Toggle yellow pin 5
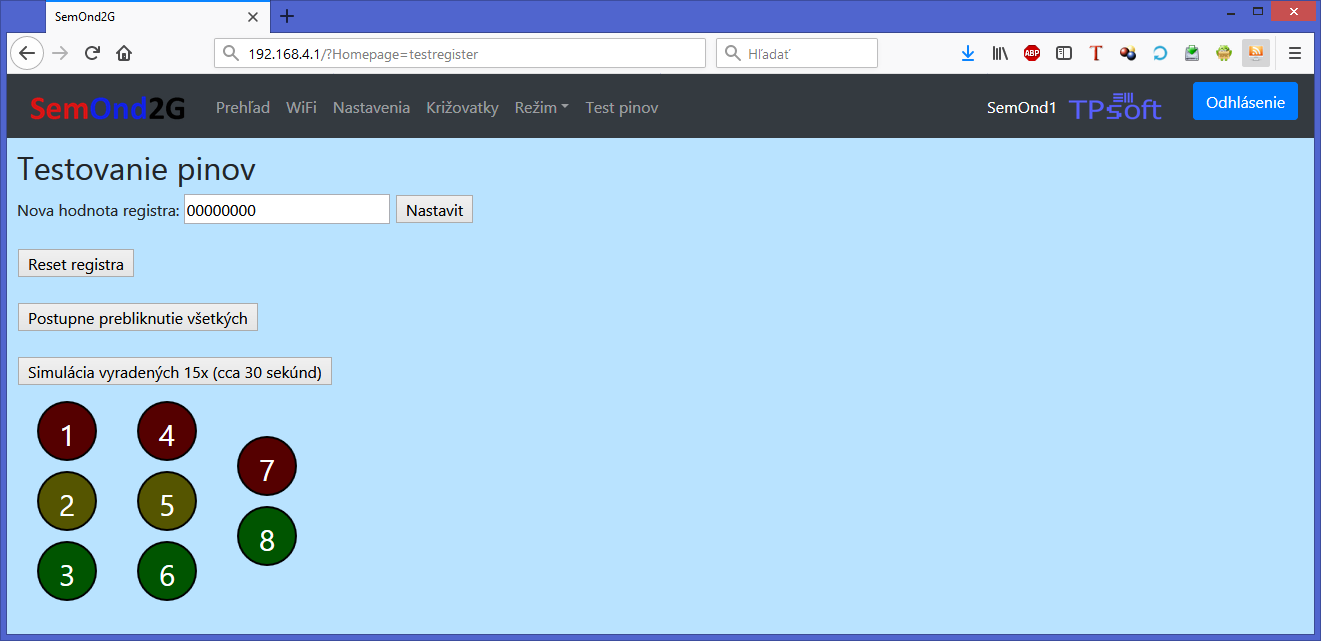This screenshot has height=641, width=1321. tap(167, 502)
